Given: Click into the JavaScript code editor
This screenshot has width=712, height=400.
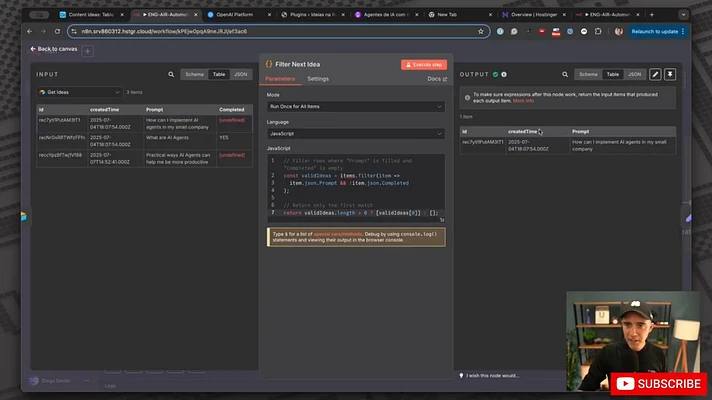Looking at the screenshot, I should pos(356,188).
